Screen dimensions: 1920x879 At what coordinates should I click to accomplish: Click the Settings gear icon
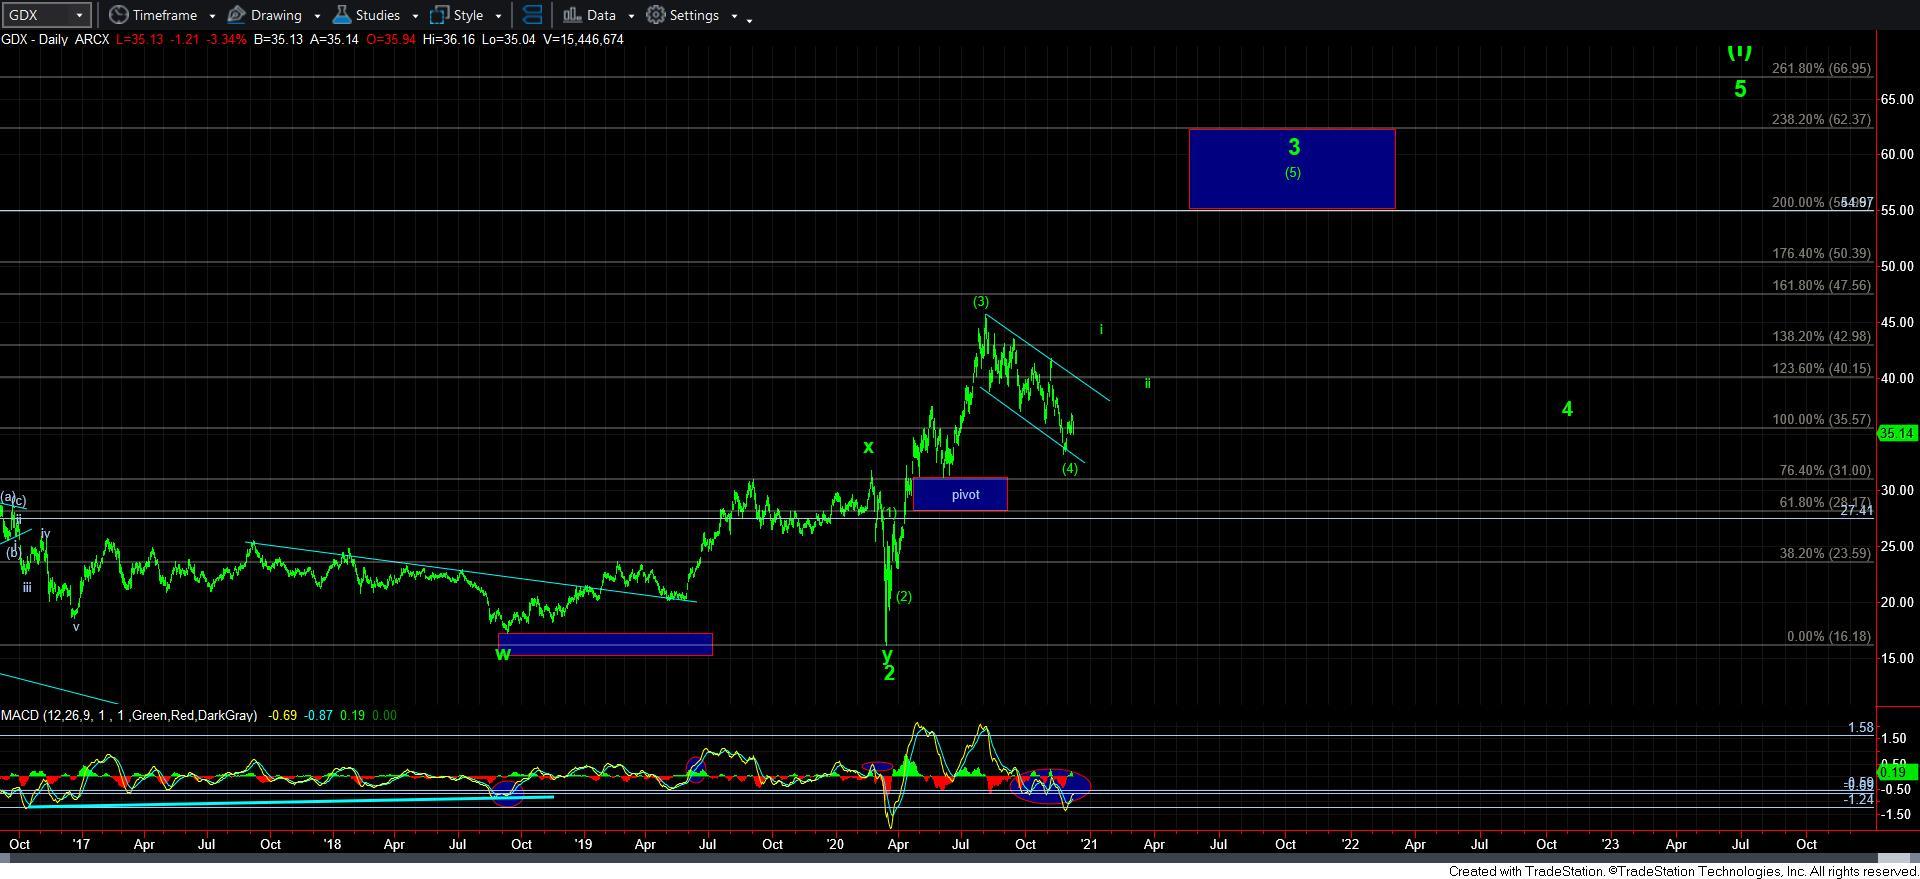click(655, 15)
